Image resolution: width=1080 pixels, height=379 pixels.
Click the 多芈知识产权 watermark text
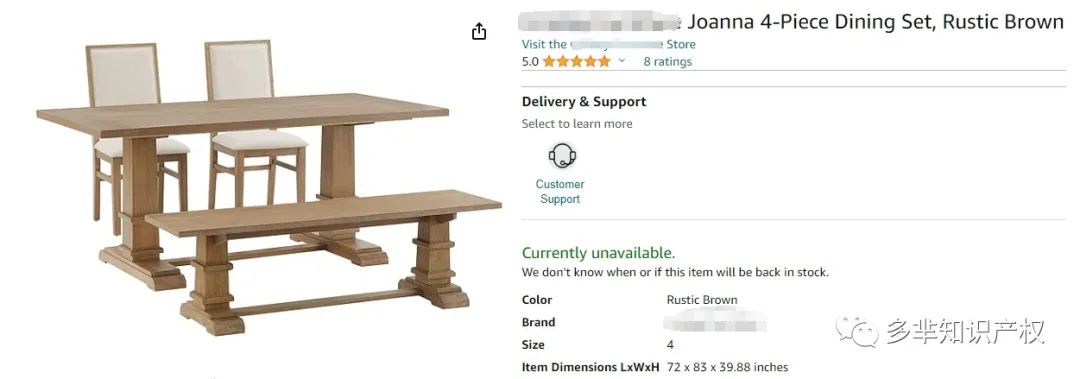(x=965, y=331)
